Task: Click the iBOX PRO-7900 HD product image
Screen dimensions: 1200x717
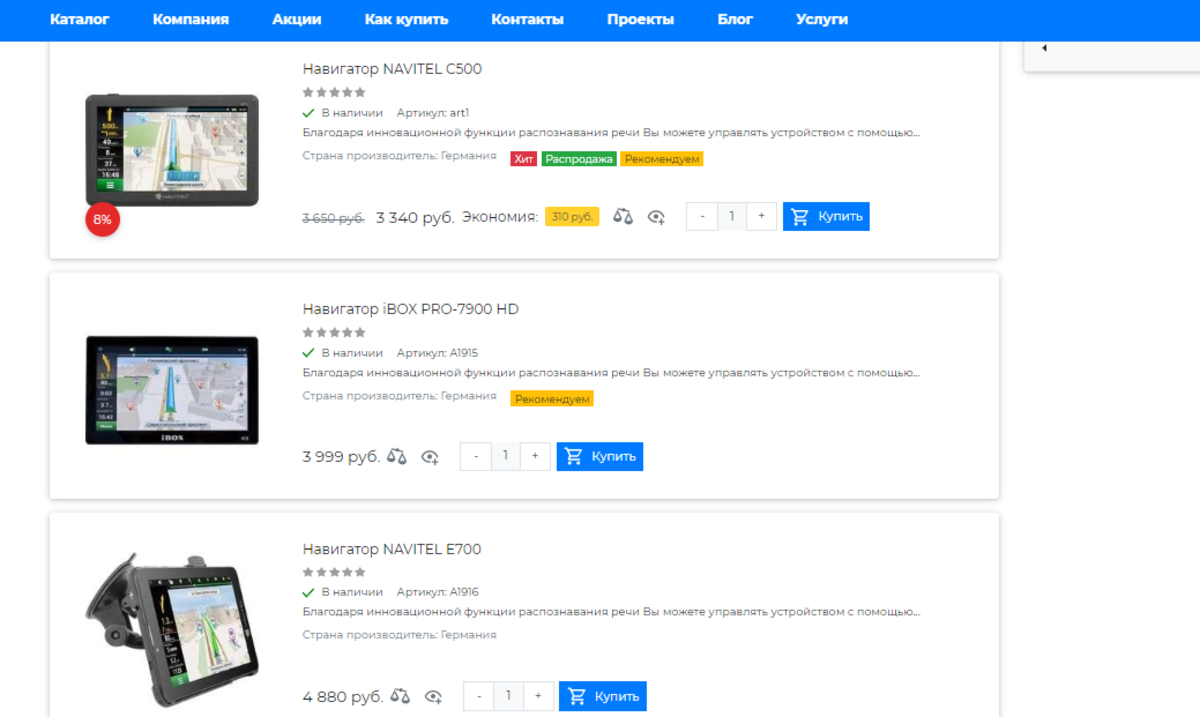Action: pos(172,390)
